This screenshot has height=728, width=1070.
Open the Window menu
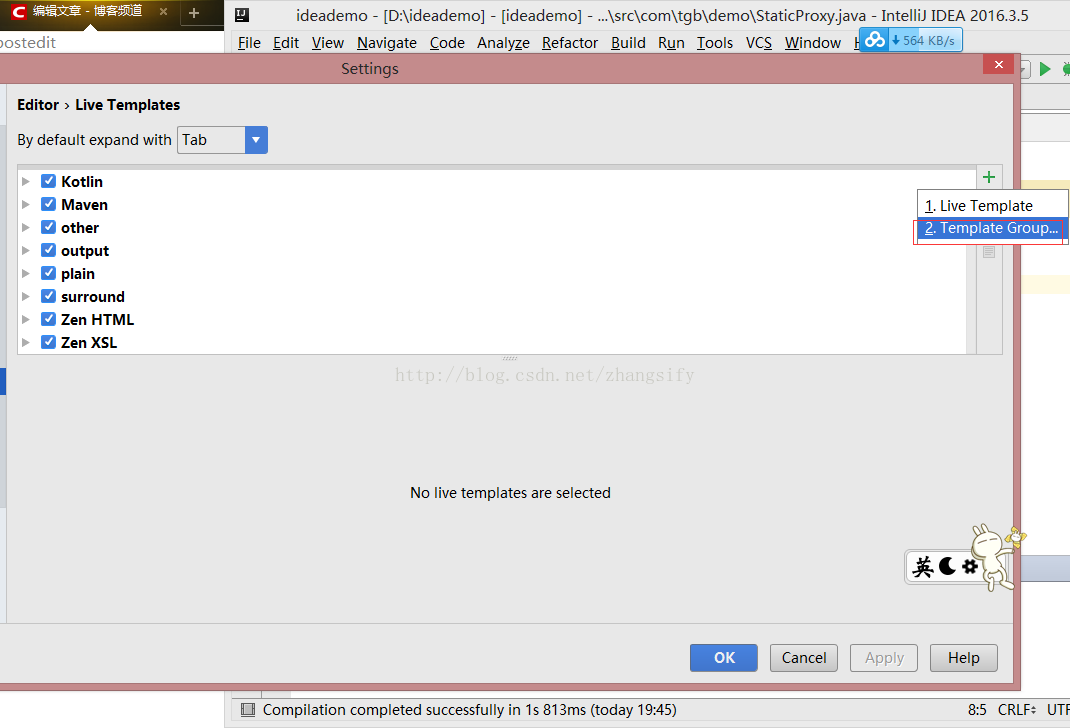pyautogui.click(x=813, y=43)
